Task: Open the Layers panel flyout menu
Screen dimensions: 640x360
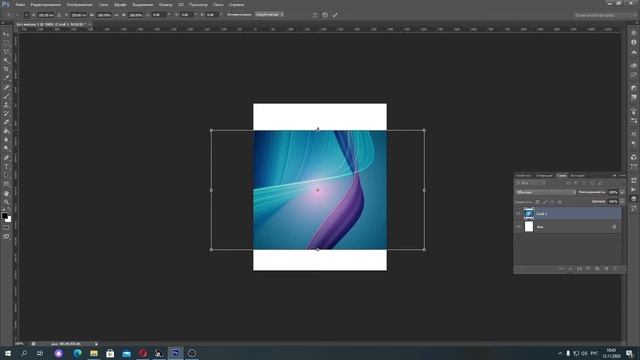Action: [x=622, y=176]
